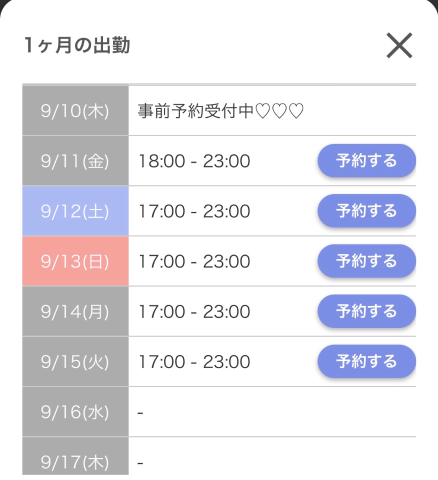
Task: Tap 予約する in the 9/14(月) row
Action: click(x=367, y=311)
